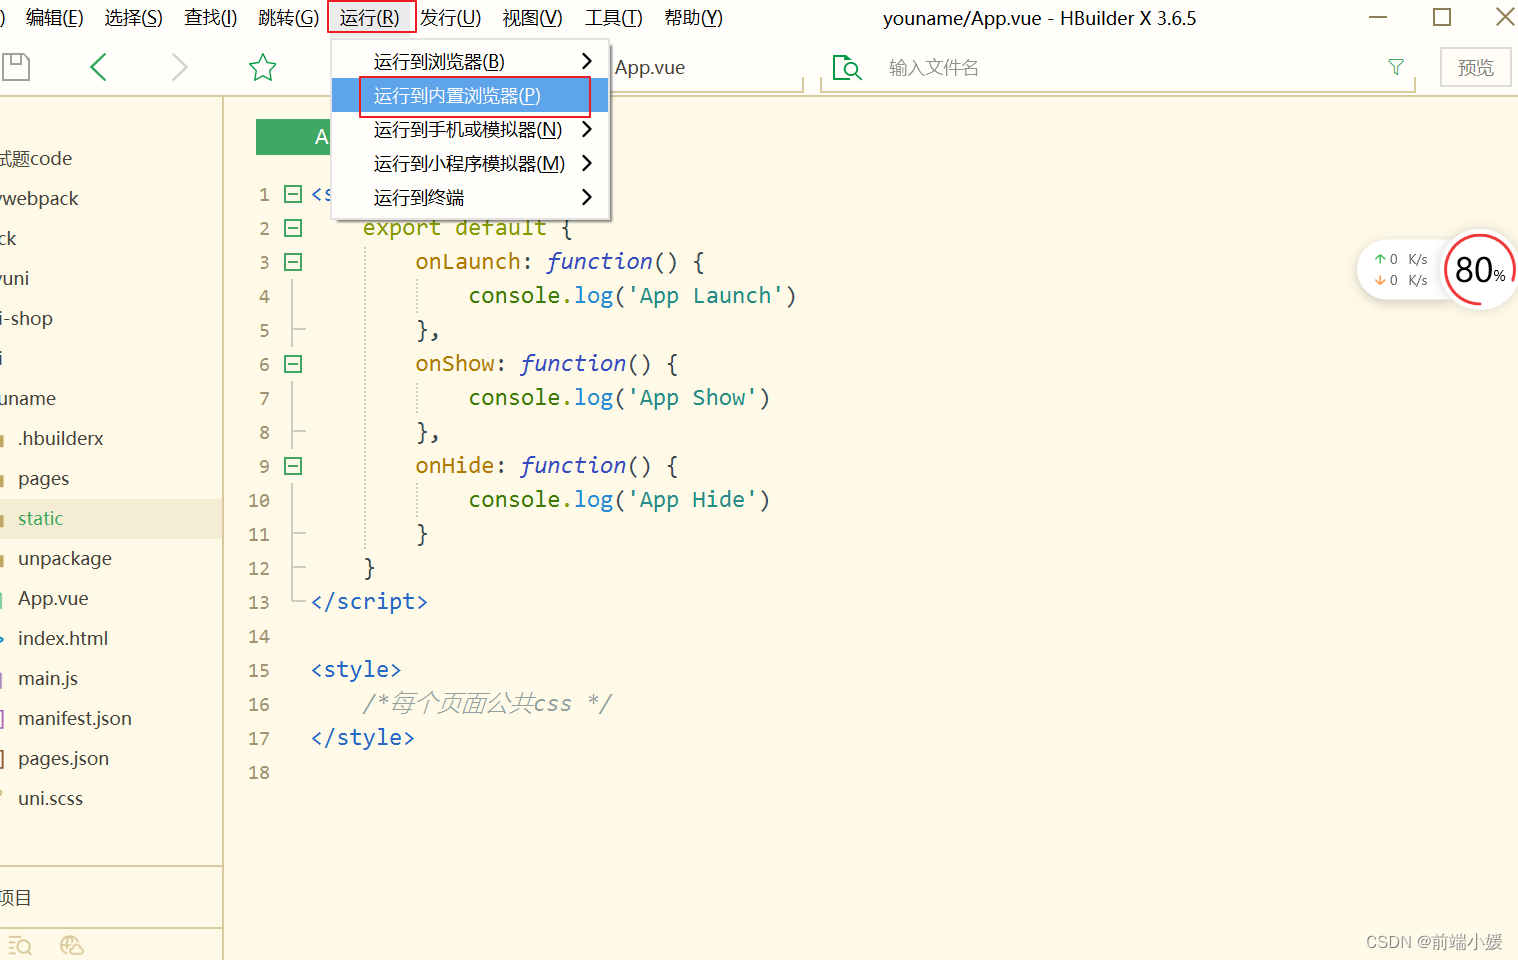Maximize the HBuilder X window

click(1442, 17)
